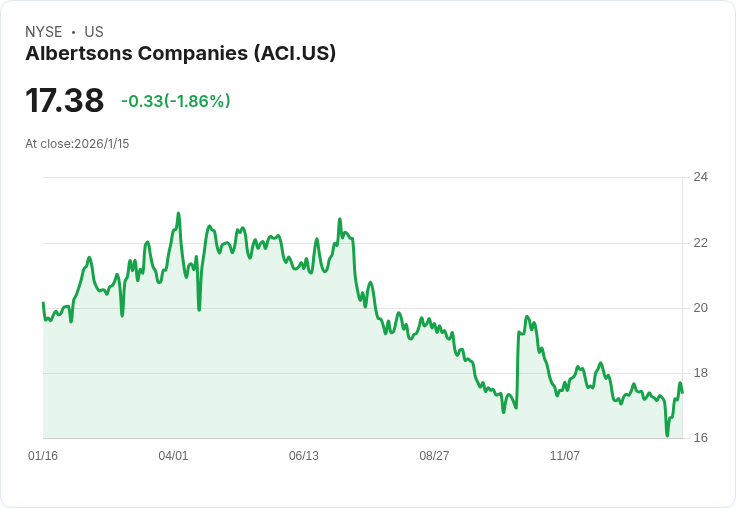Click the 16 price axis label

[x=700, y=438]
